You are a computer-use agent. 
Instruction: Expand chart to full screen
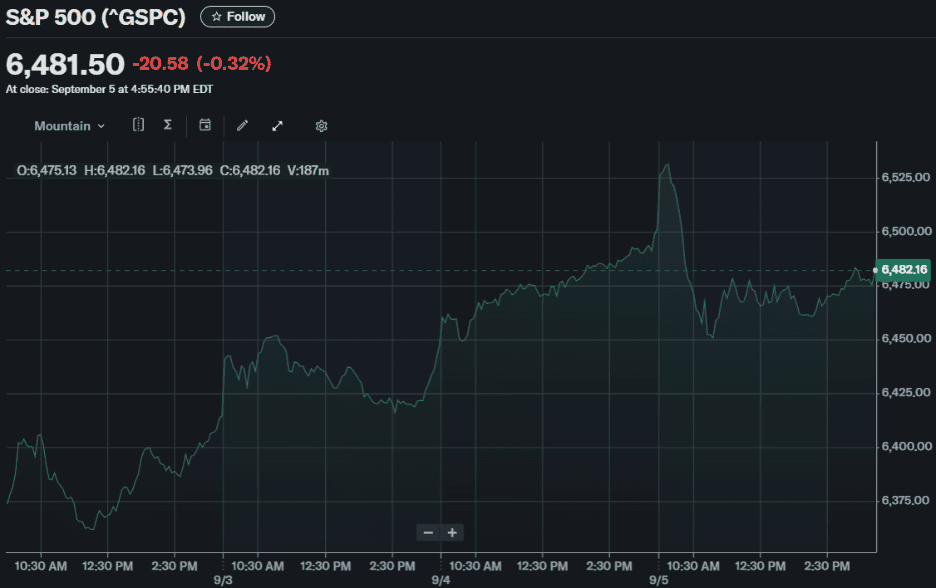pos(278,126)
